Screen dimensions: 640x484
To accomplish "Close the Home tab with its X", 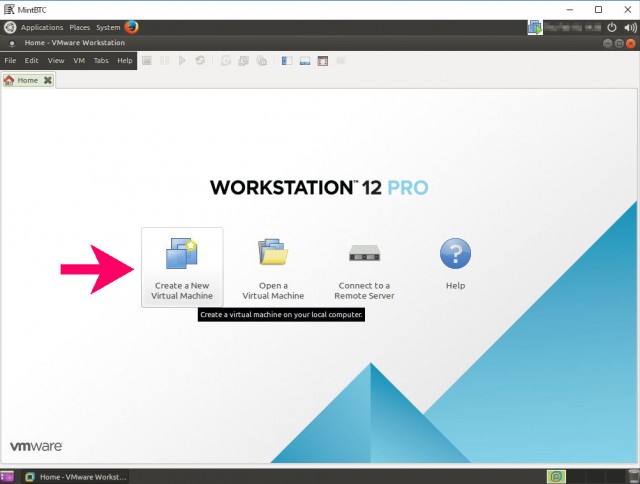I will click(x=48, y=80).
